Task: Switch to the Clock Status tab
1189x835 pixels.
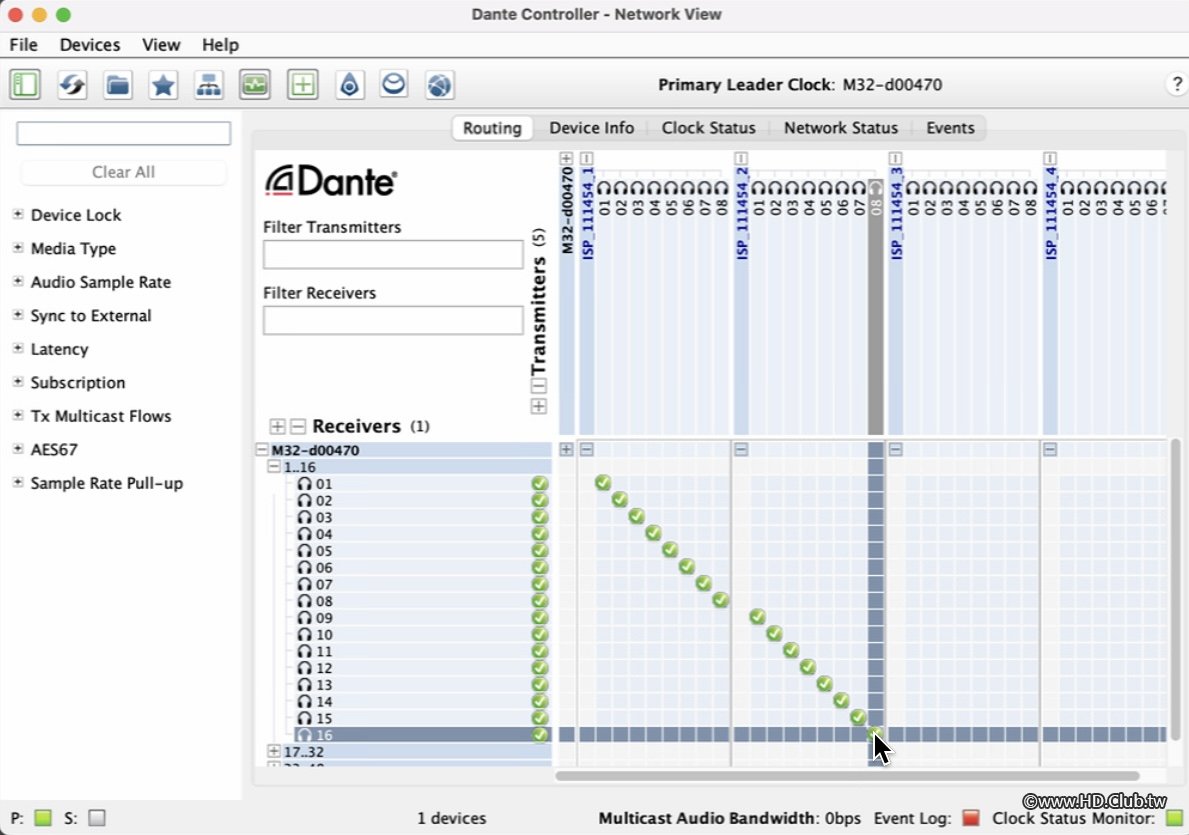Action: pos(708,127)
